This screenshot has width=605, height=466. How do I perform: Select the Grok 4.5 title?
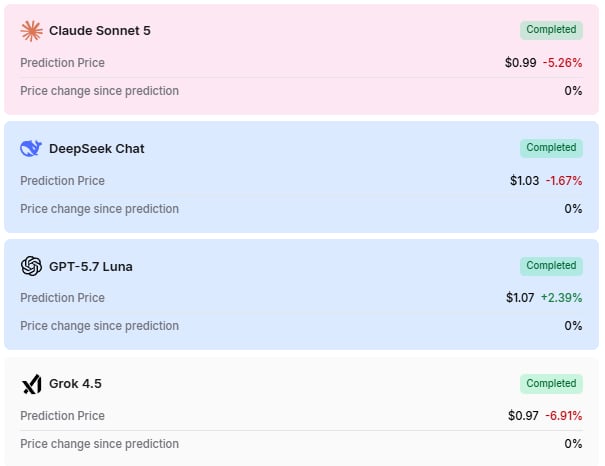coord(75,384)
